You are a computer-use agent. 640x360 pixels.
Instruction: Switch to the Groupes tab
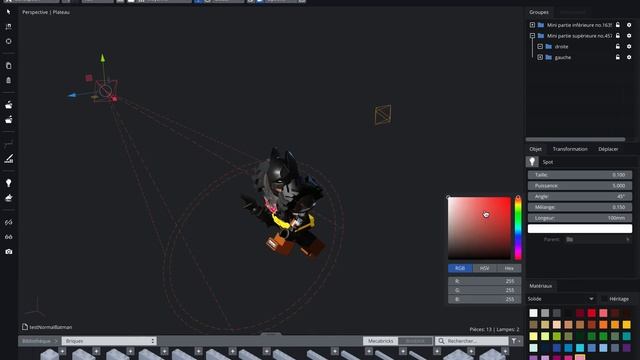[x=539, y=12]
